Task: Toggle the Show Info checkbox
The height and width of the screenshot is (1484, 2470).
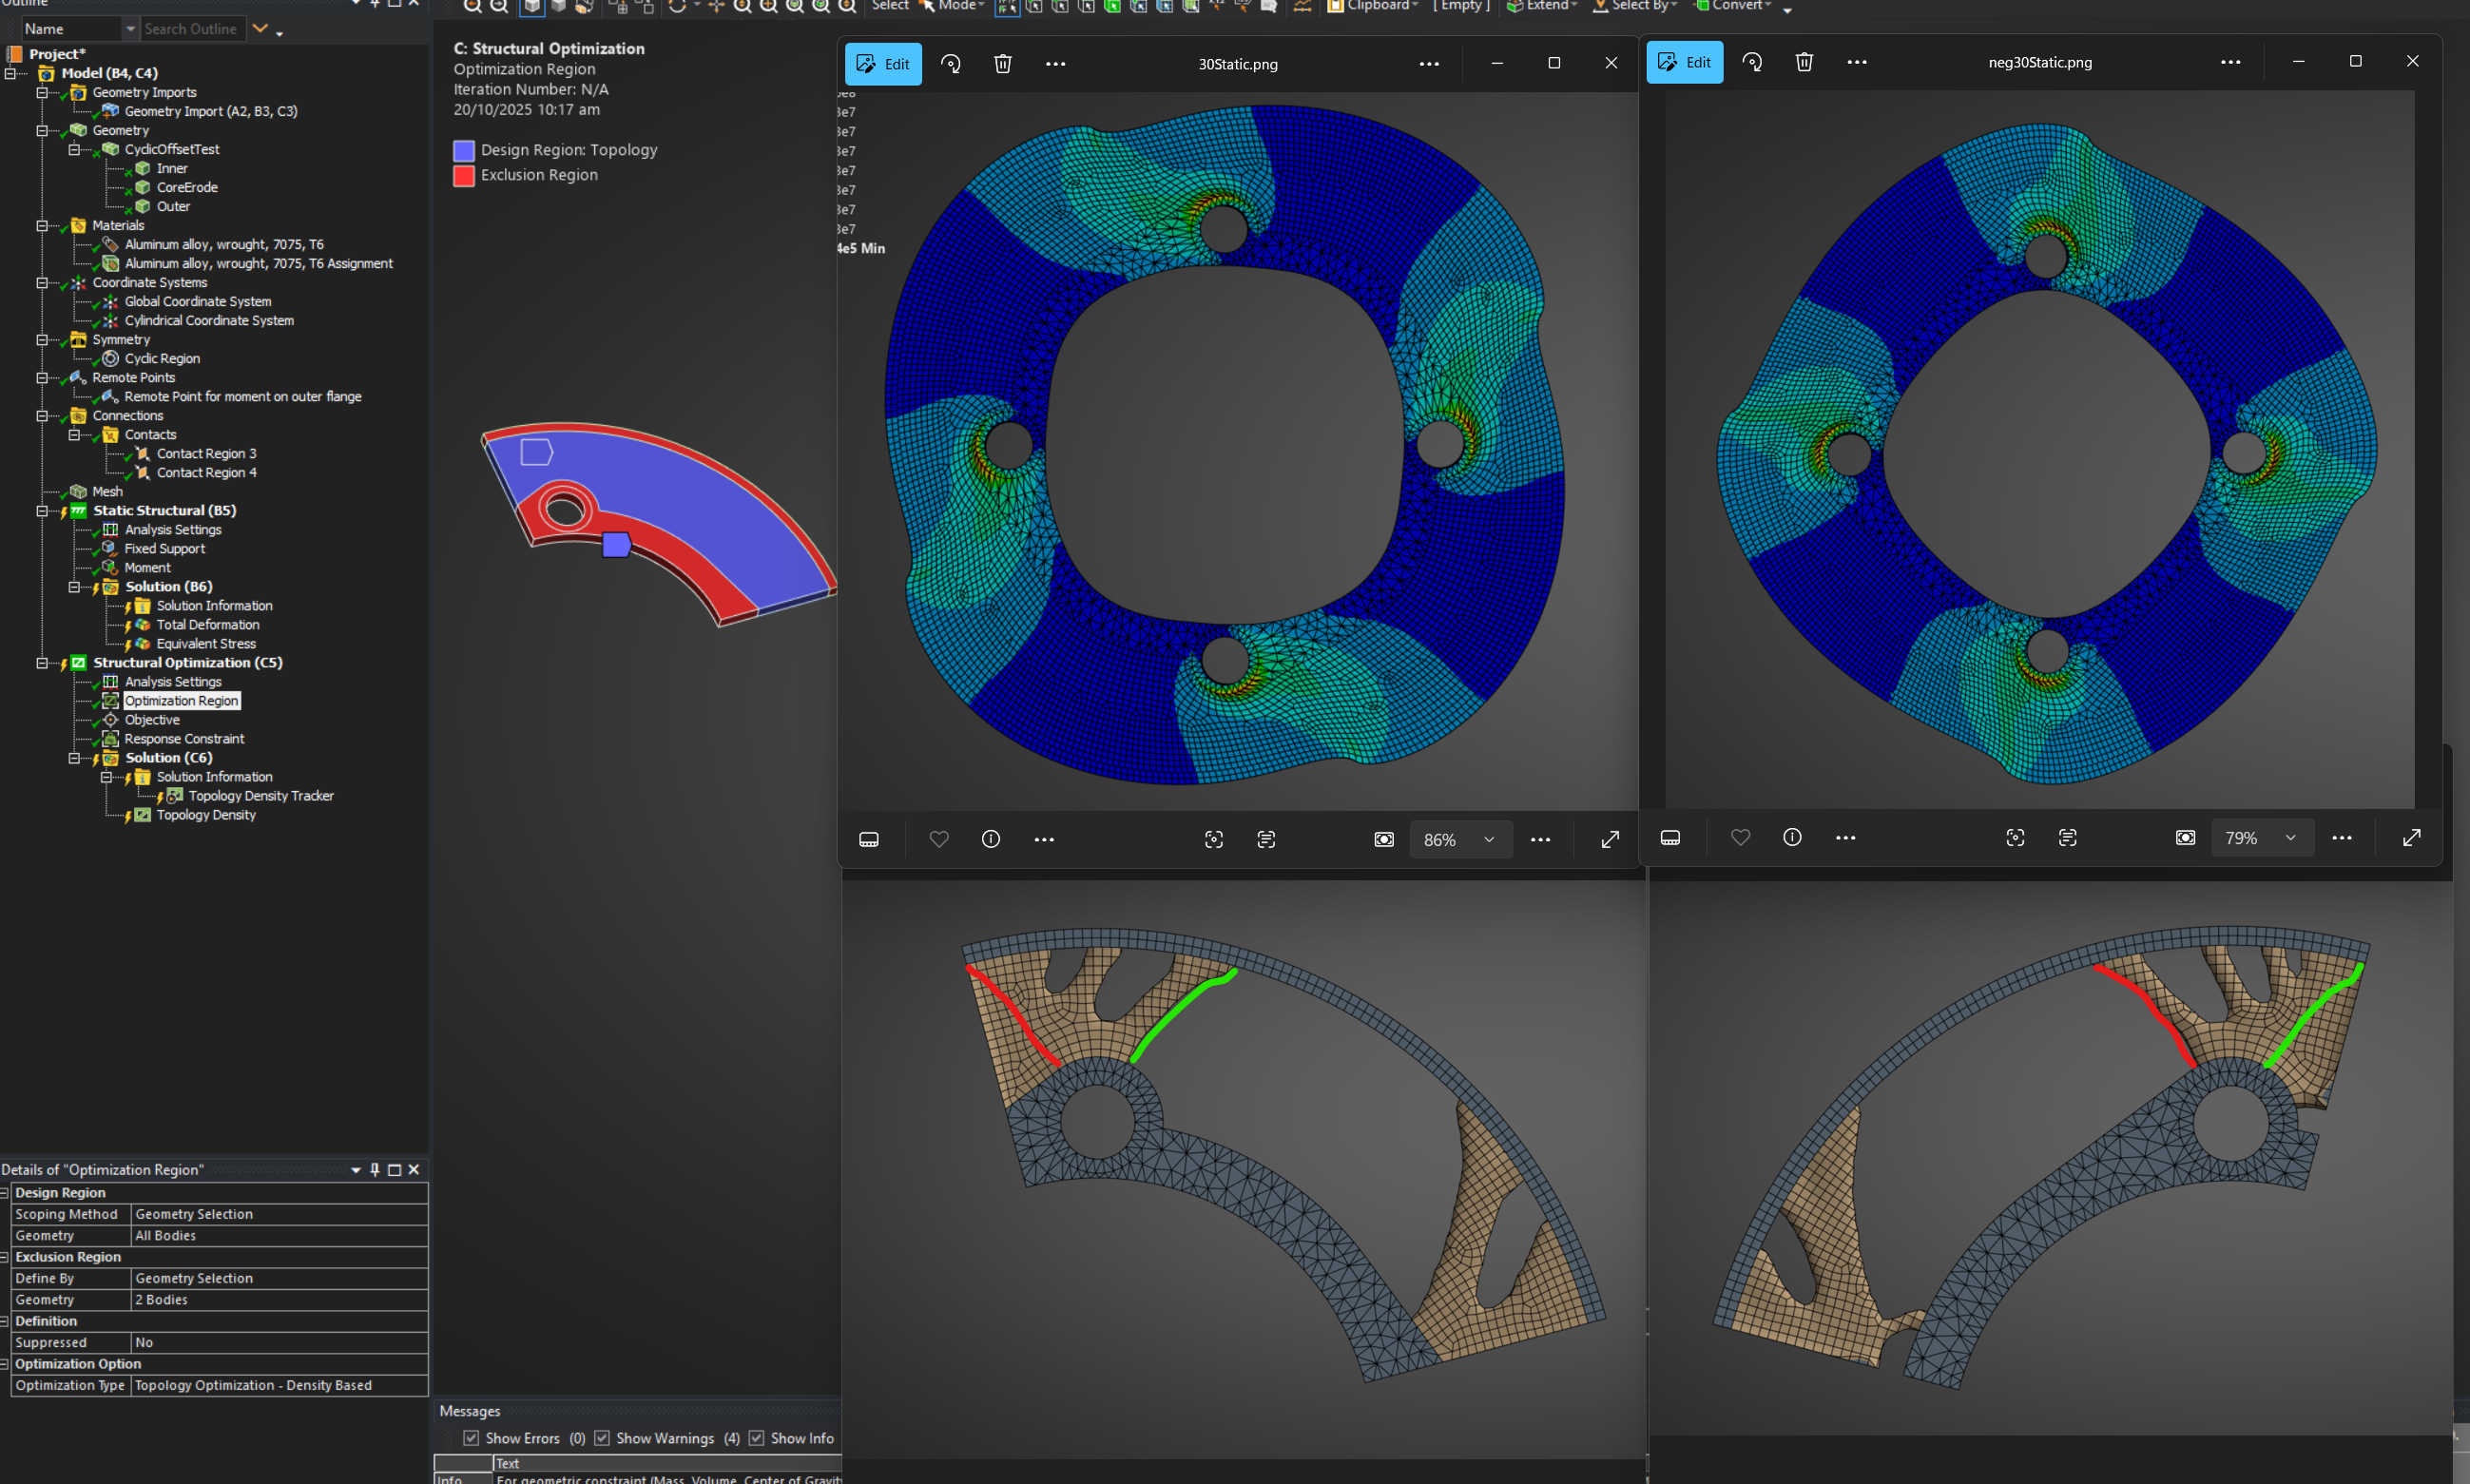Action: (757, 1438)
